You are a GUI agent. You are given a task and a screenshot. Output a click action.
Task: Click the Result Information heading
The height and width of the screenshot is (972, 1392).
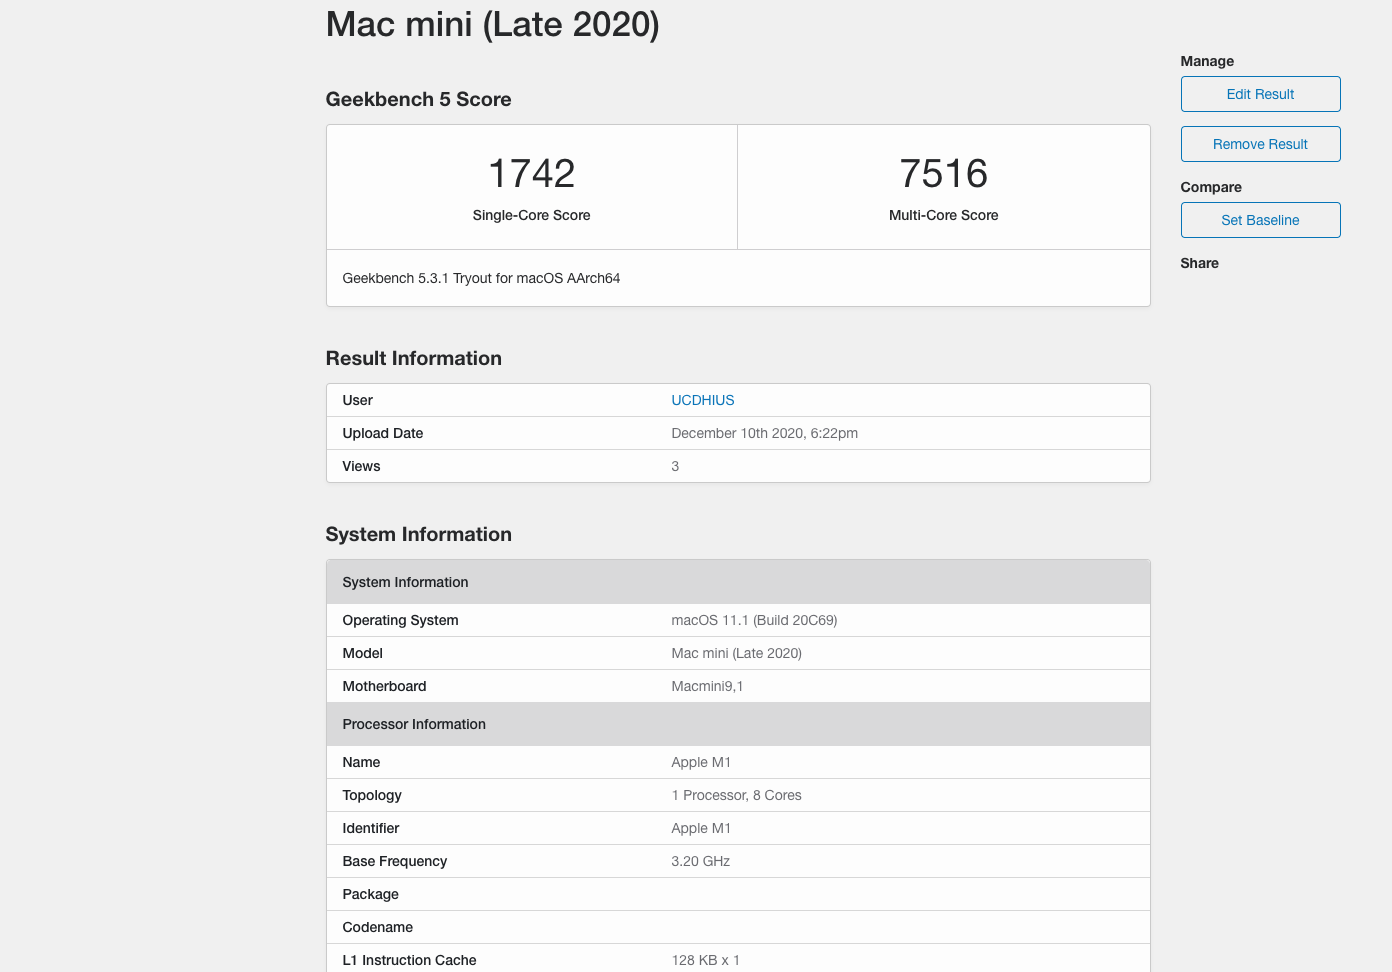click(x=413, y=358)
